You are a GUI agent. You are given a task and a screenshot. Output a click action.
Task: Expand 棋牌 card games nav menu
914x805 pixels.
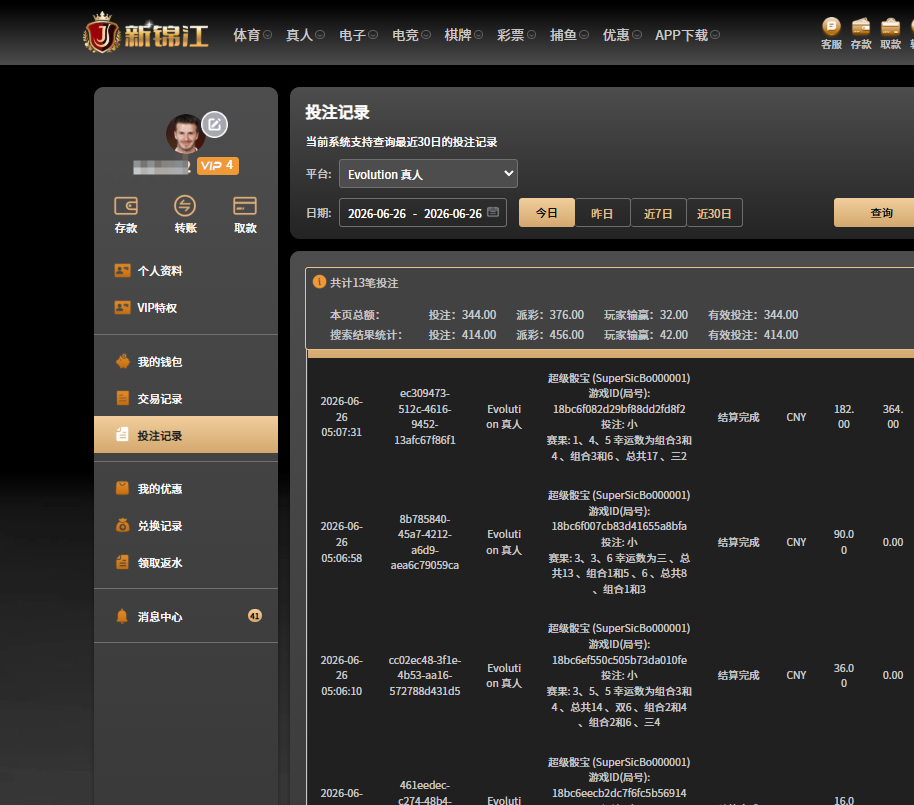(464, 35)
